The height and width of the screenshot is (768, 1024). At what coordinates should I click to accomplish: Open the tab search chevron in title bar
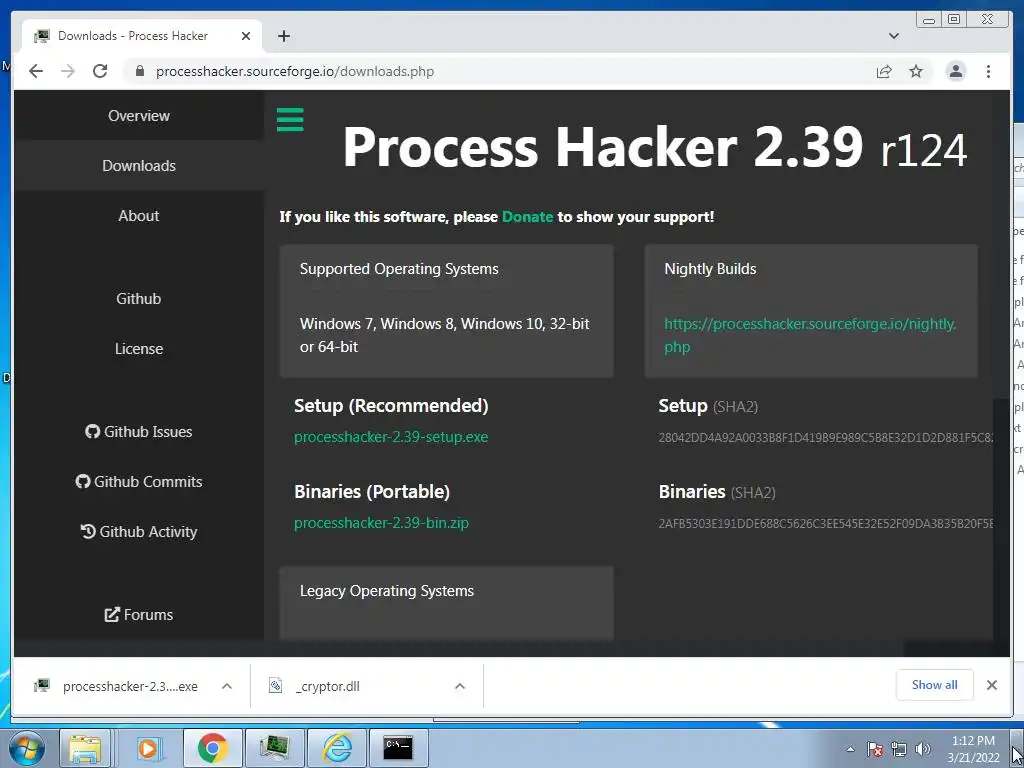893,36
